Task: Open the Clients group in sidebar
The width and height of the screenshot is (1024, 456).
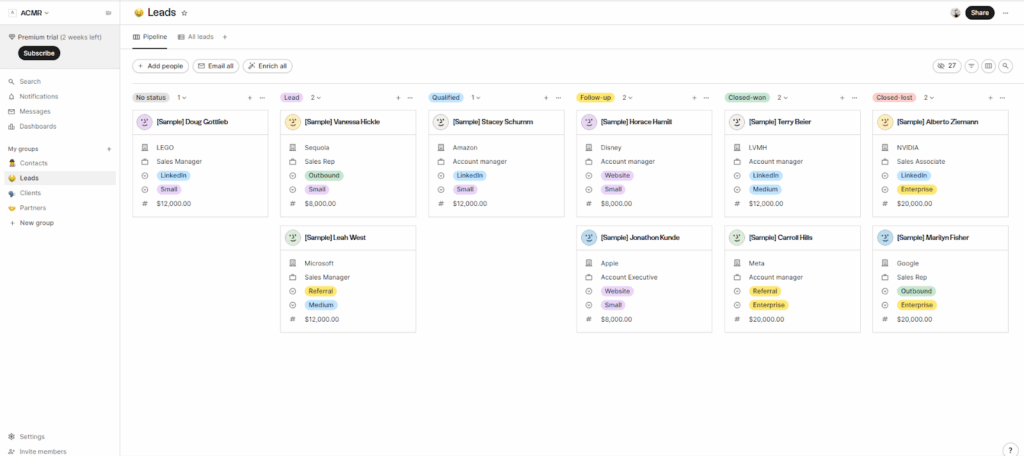Action: (x=31, y=193)
